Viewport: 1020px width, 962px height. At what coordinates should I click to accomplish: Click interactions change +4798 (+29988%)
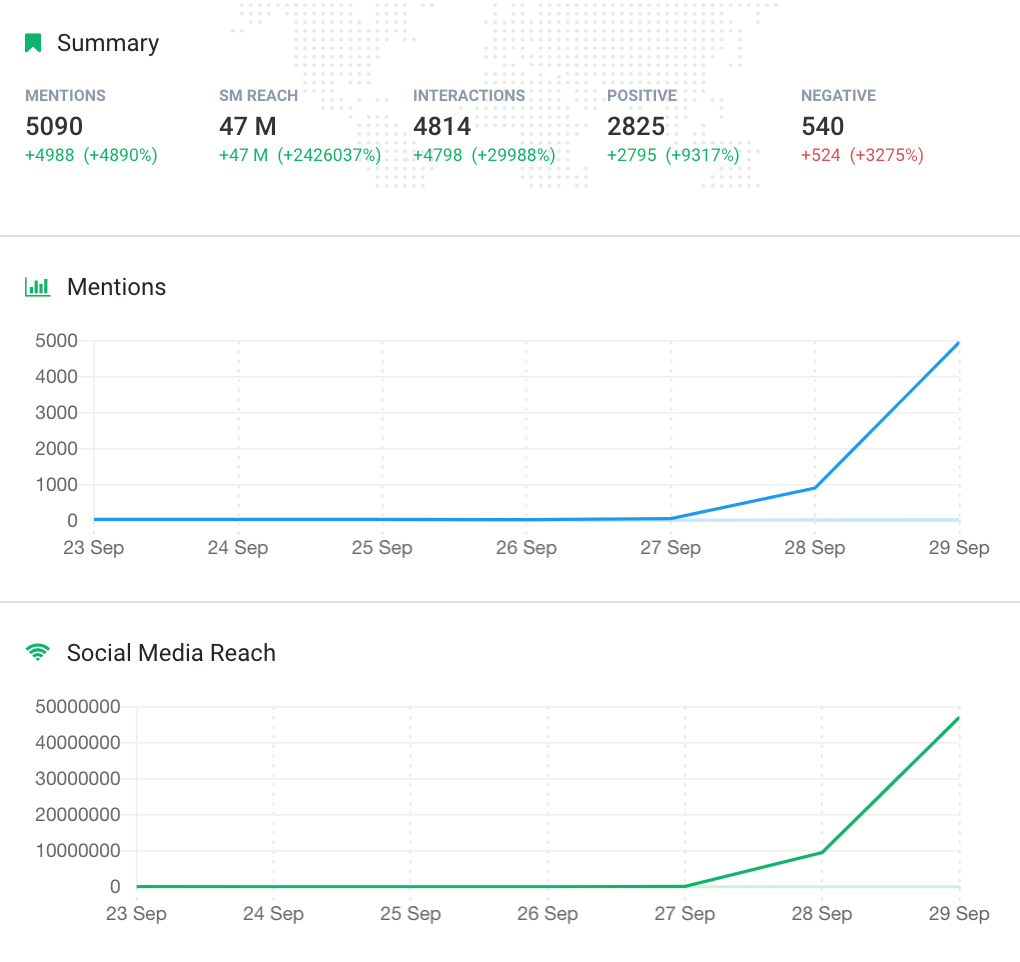[484, 155]
